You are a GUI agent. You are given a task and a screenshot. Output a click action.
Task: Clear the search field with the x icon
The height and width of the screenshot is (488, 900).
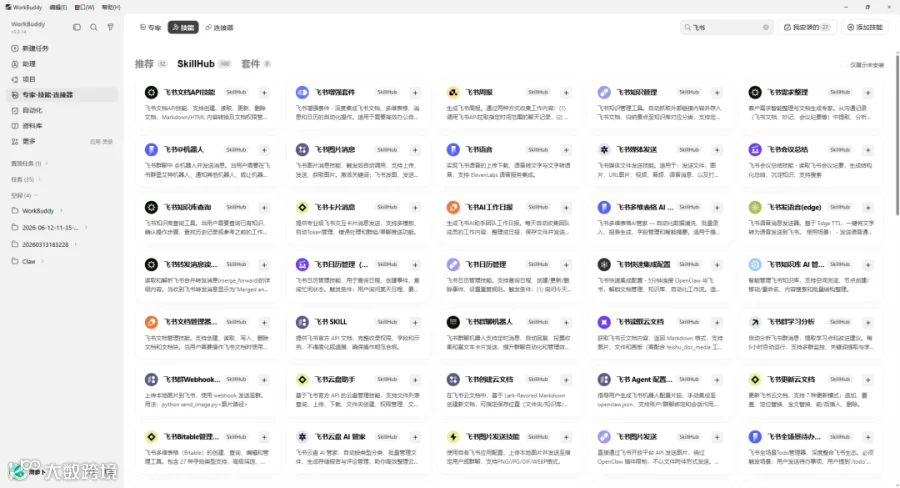pyautogui.click(x=766, y=27)
